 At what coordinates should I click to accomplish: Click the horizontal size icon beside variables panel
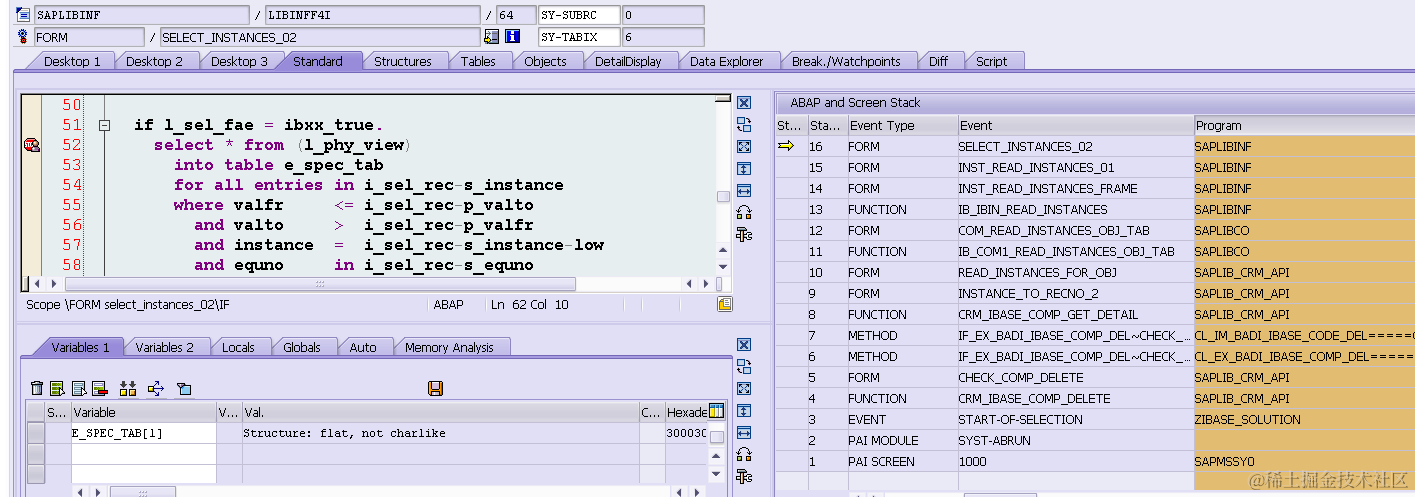(743, 432)
